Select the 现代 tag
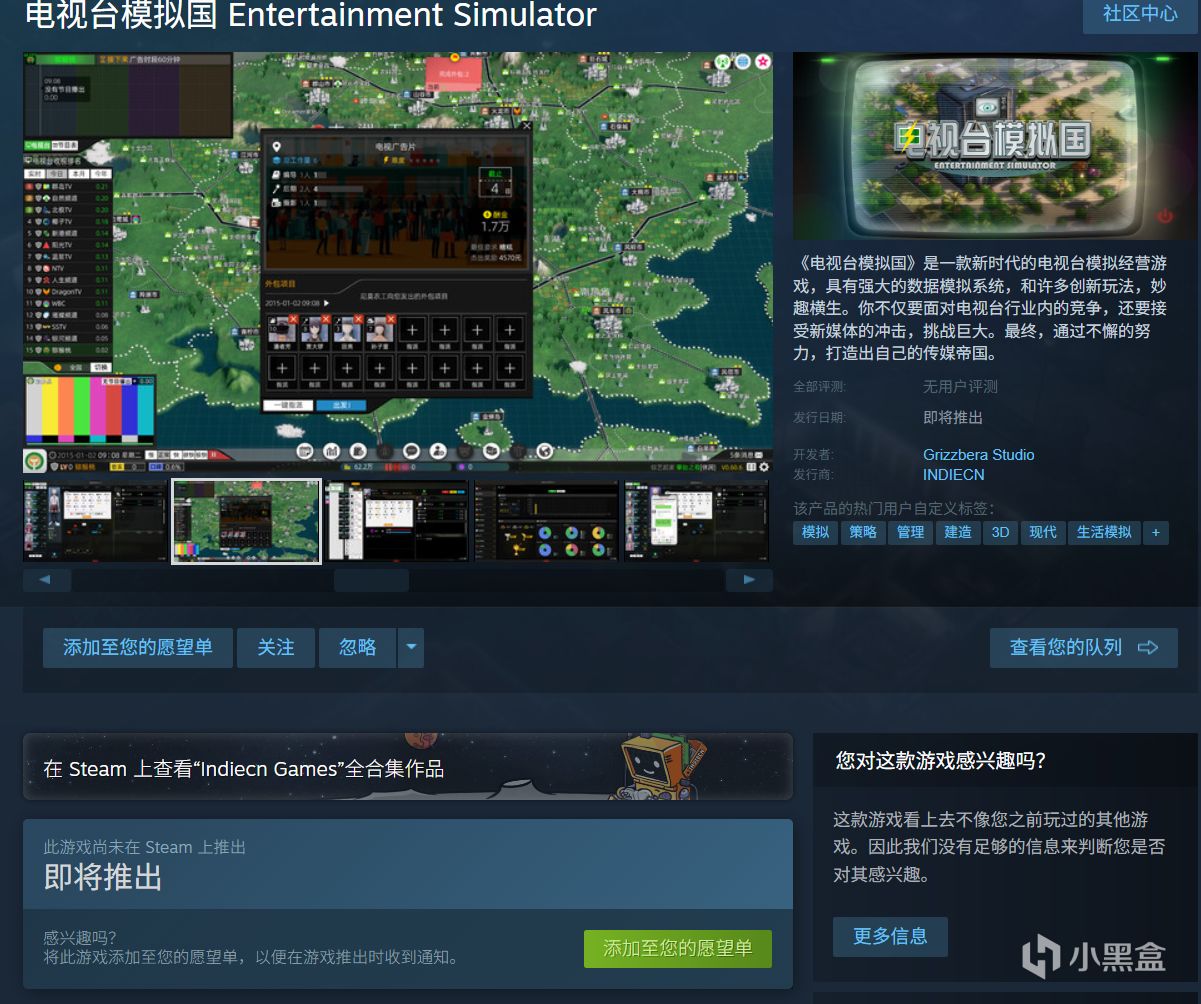 [x=1043, y=532]
